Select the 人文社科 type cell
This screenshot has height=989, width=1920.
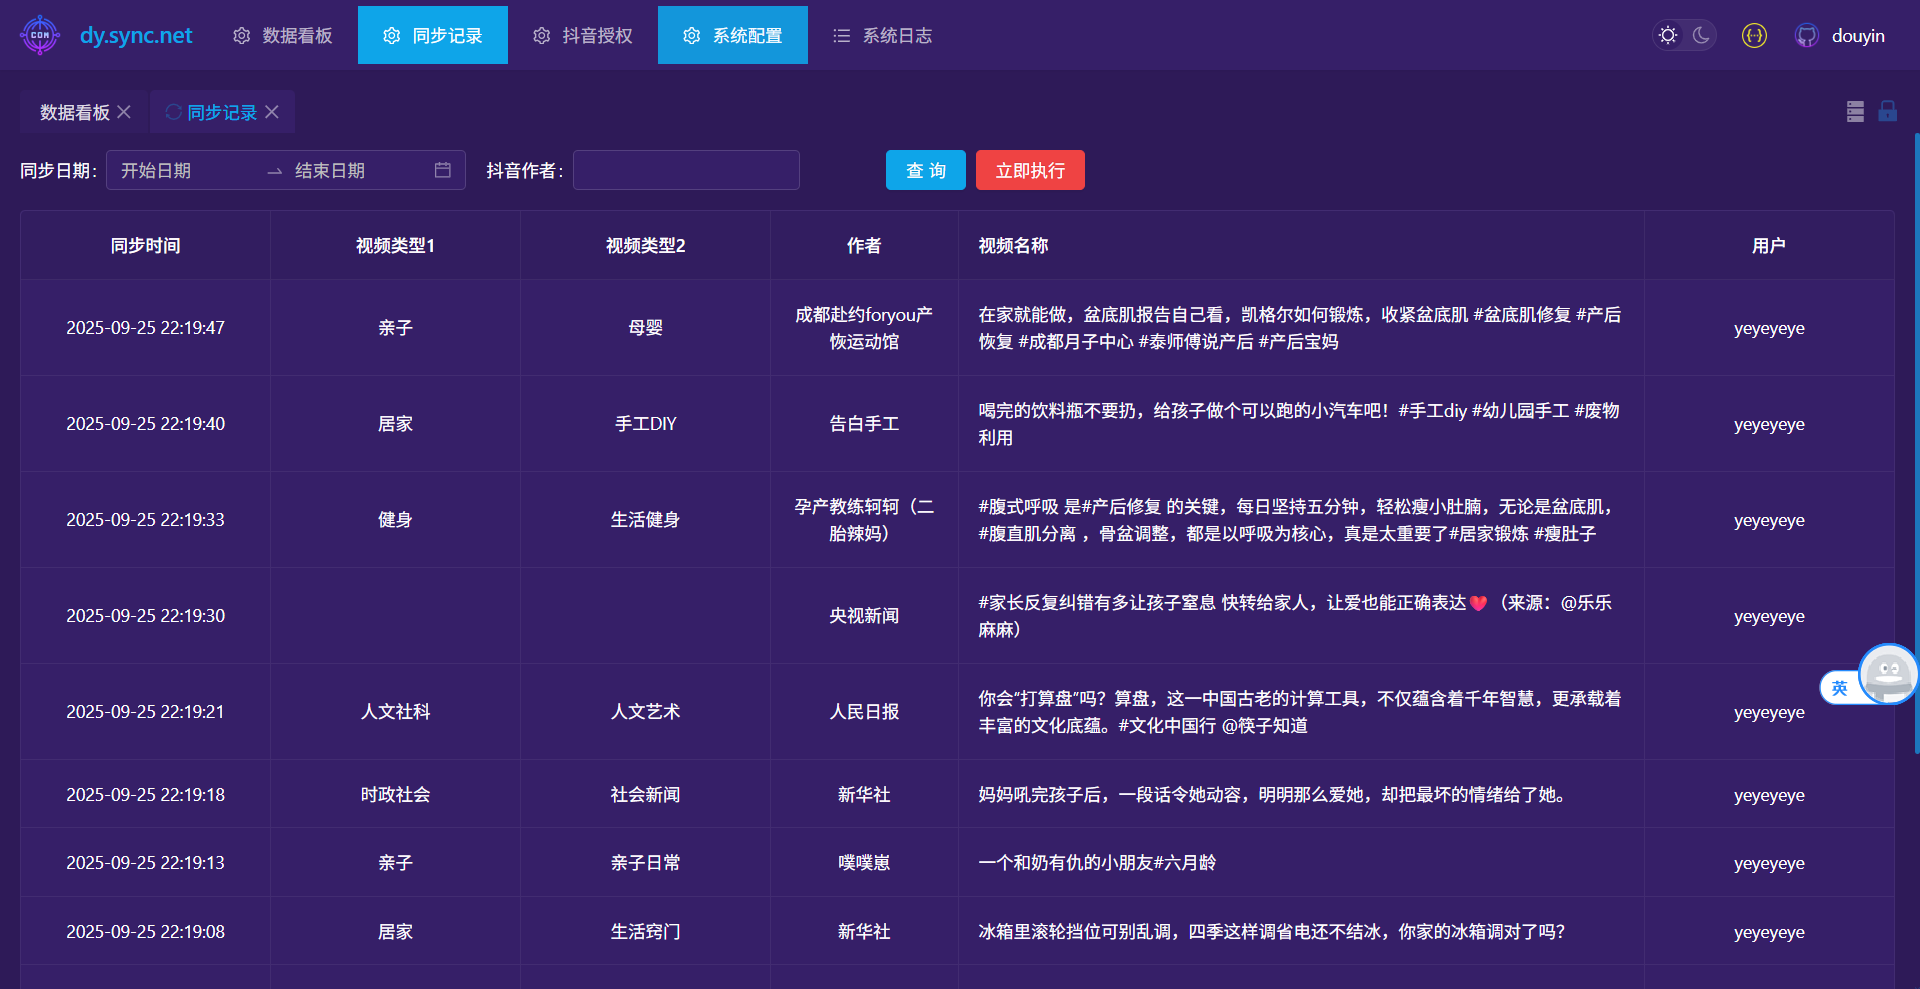(395, 712)
